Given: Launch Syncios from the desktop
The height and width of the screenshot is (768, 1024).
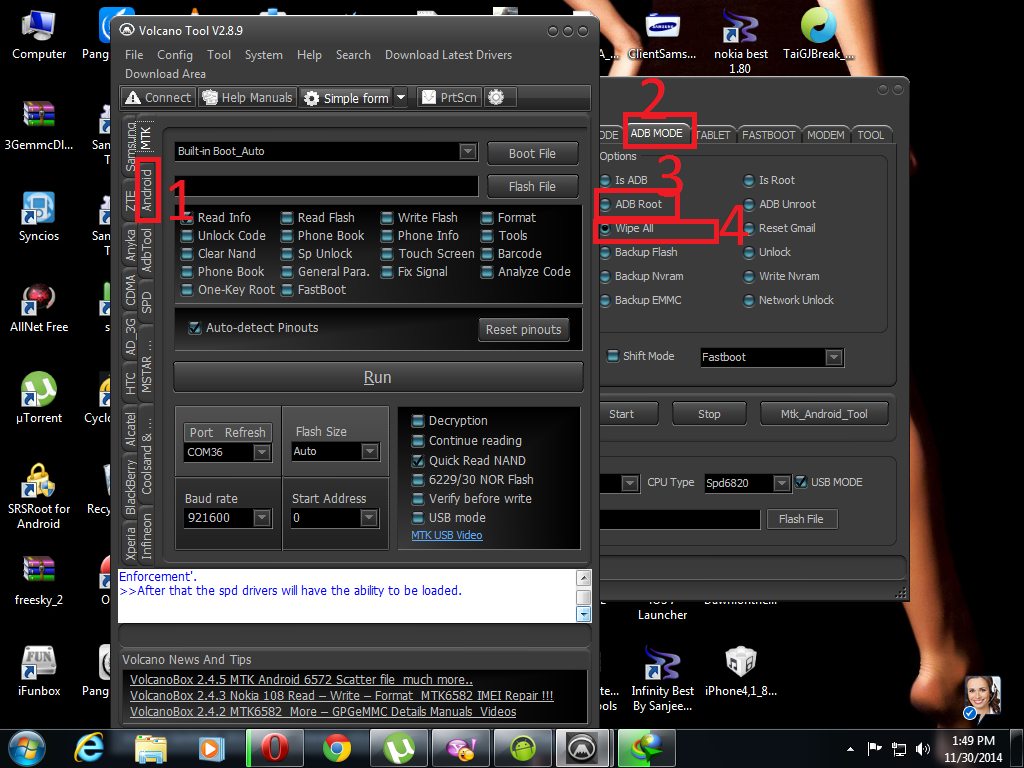Looking at the screenshot, I should coord(39,217).
